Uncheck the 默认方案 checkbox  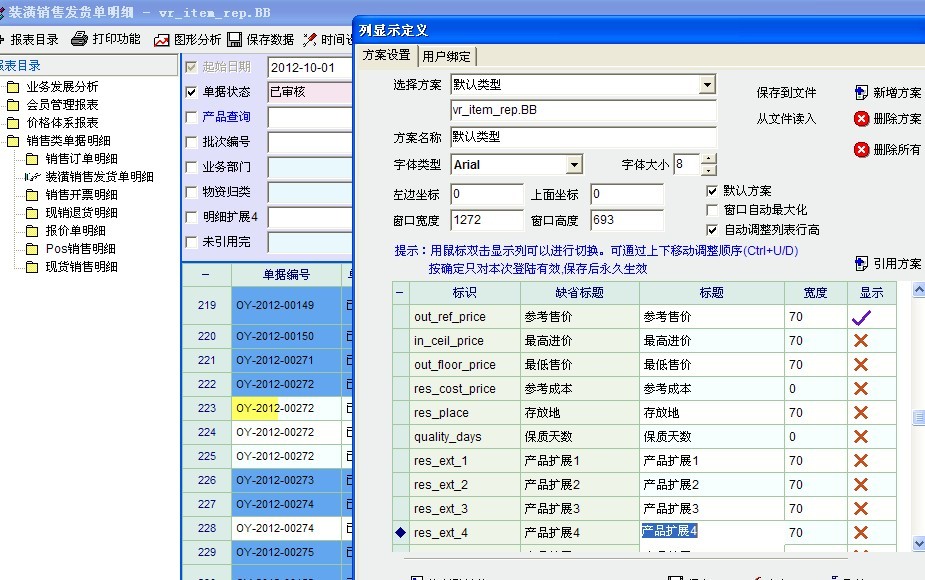[712, 191]
